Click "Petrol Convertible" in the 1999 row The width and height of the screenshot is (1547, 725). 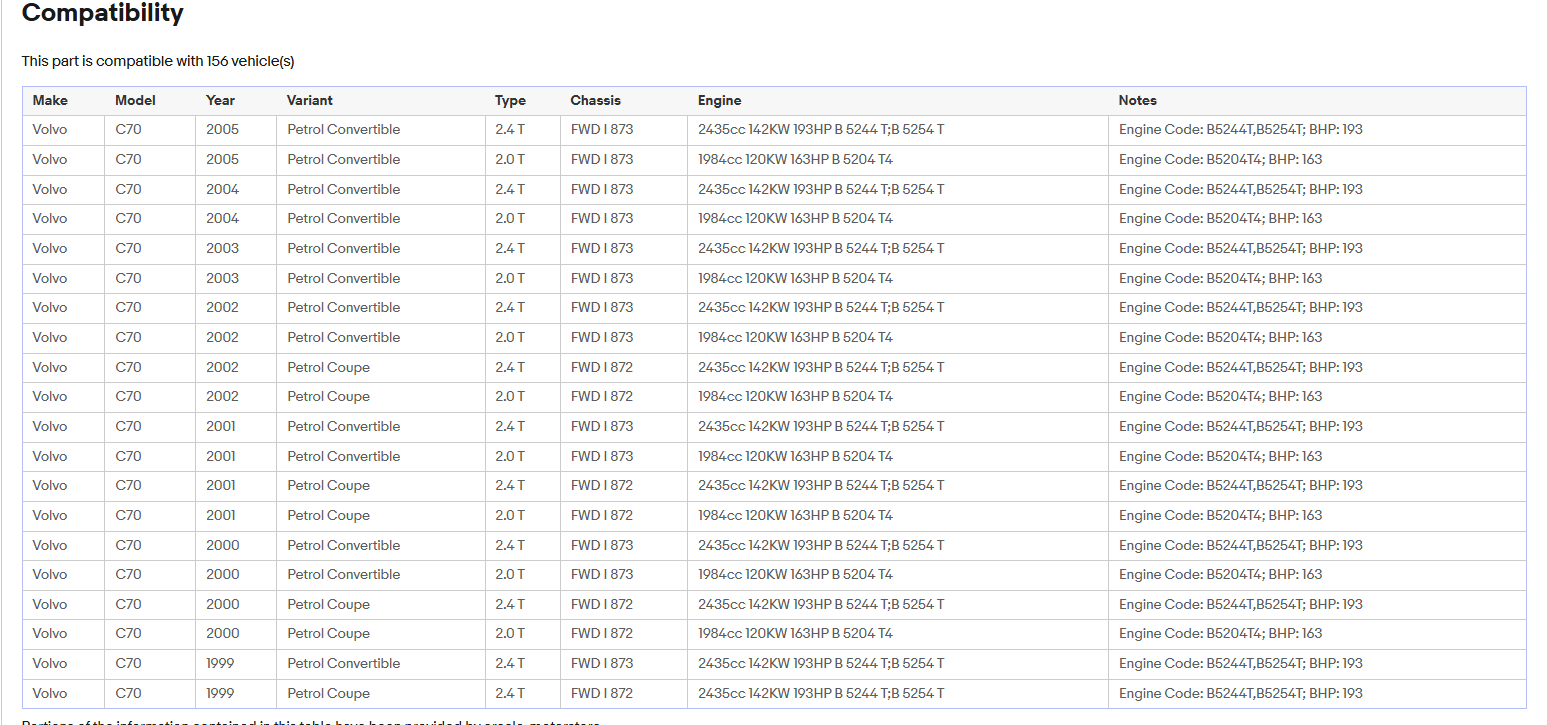click(x=343, y=663)
